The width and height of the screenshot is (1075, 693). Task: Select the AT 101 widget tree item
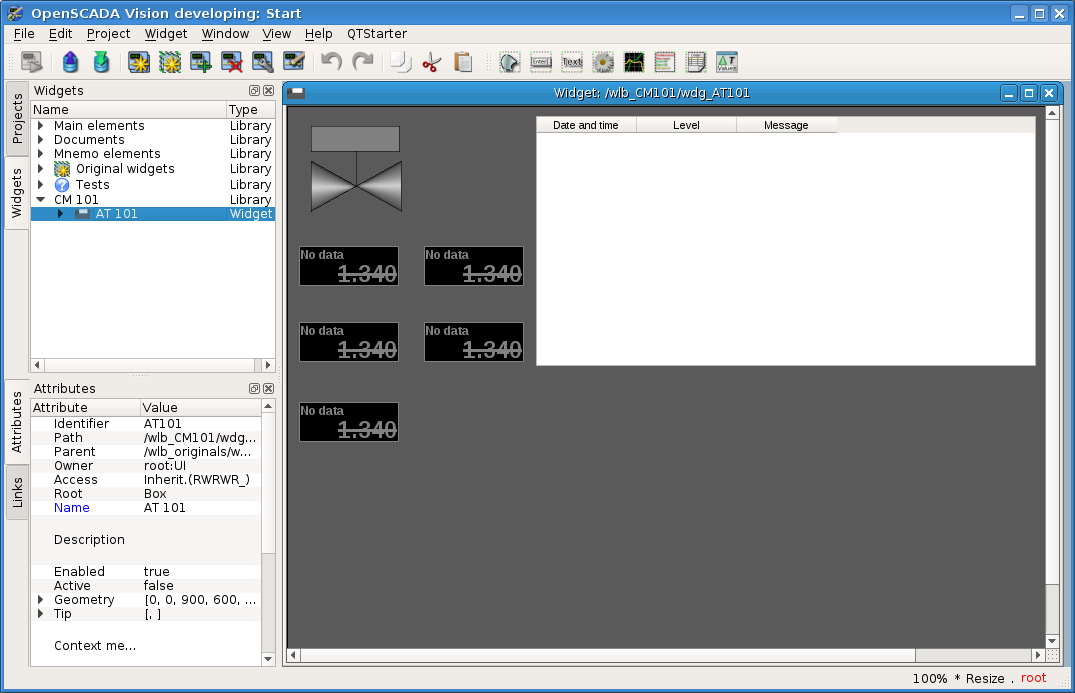tap(116, 214)
